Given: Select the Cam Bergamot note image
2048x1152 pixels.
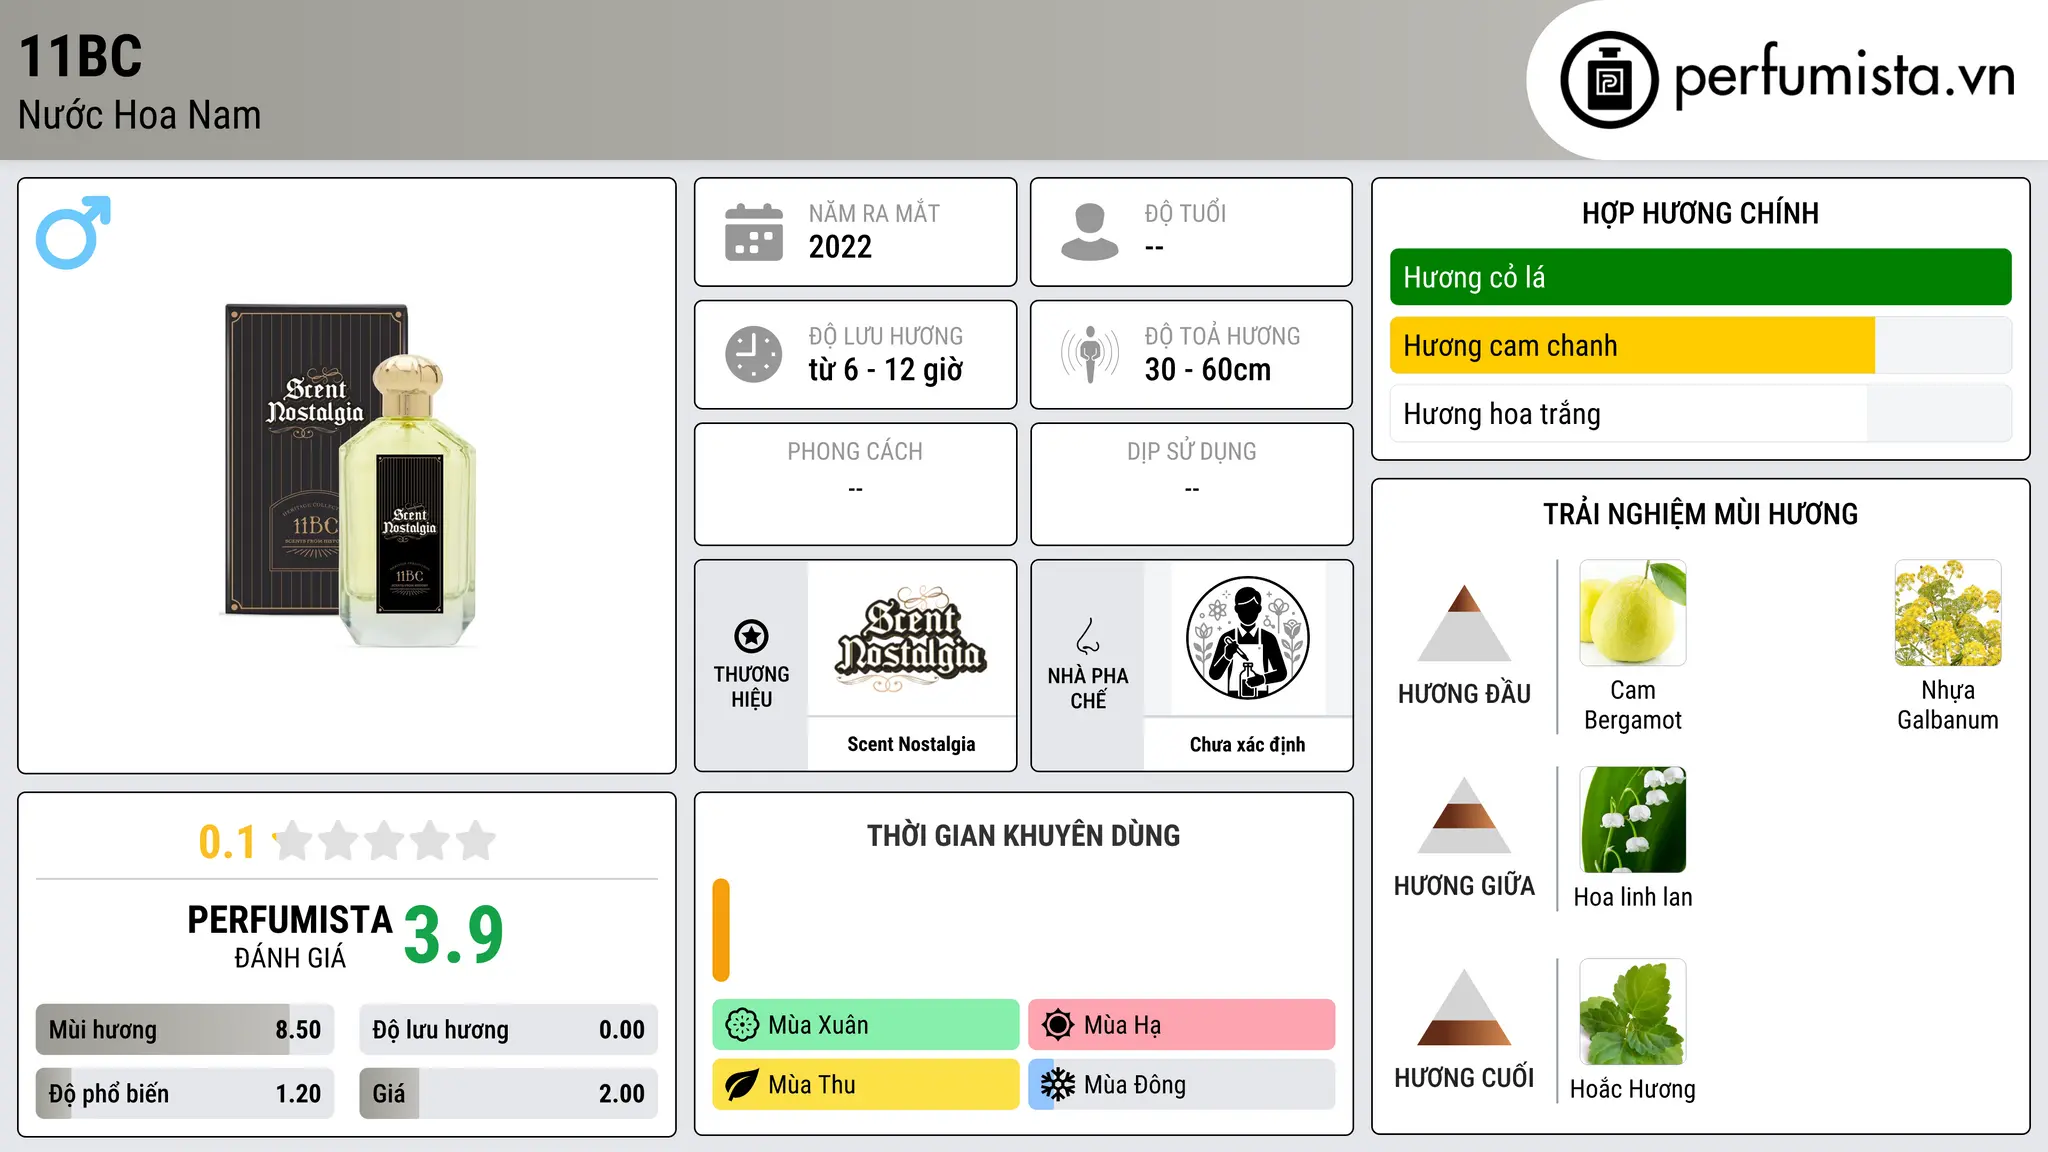Looking at the screenshot, I should click(x=1633, y=613).
